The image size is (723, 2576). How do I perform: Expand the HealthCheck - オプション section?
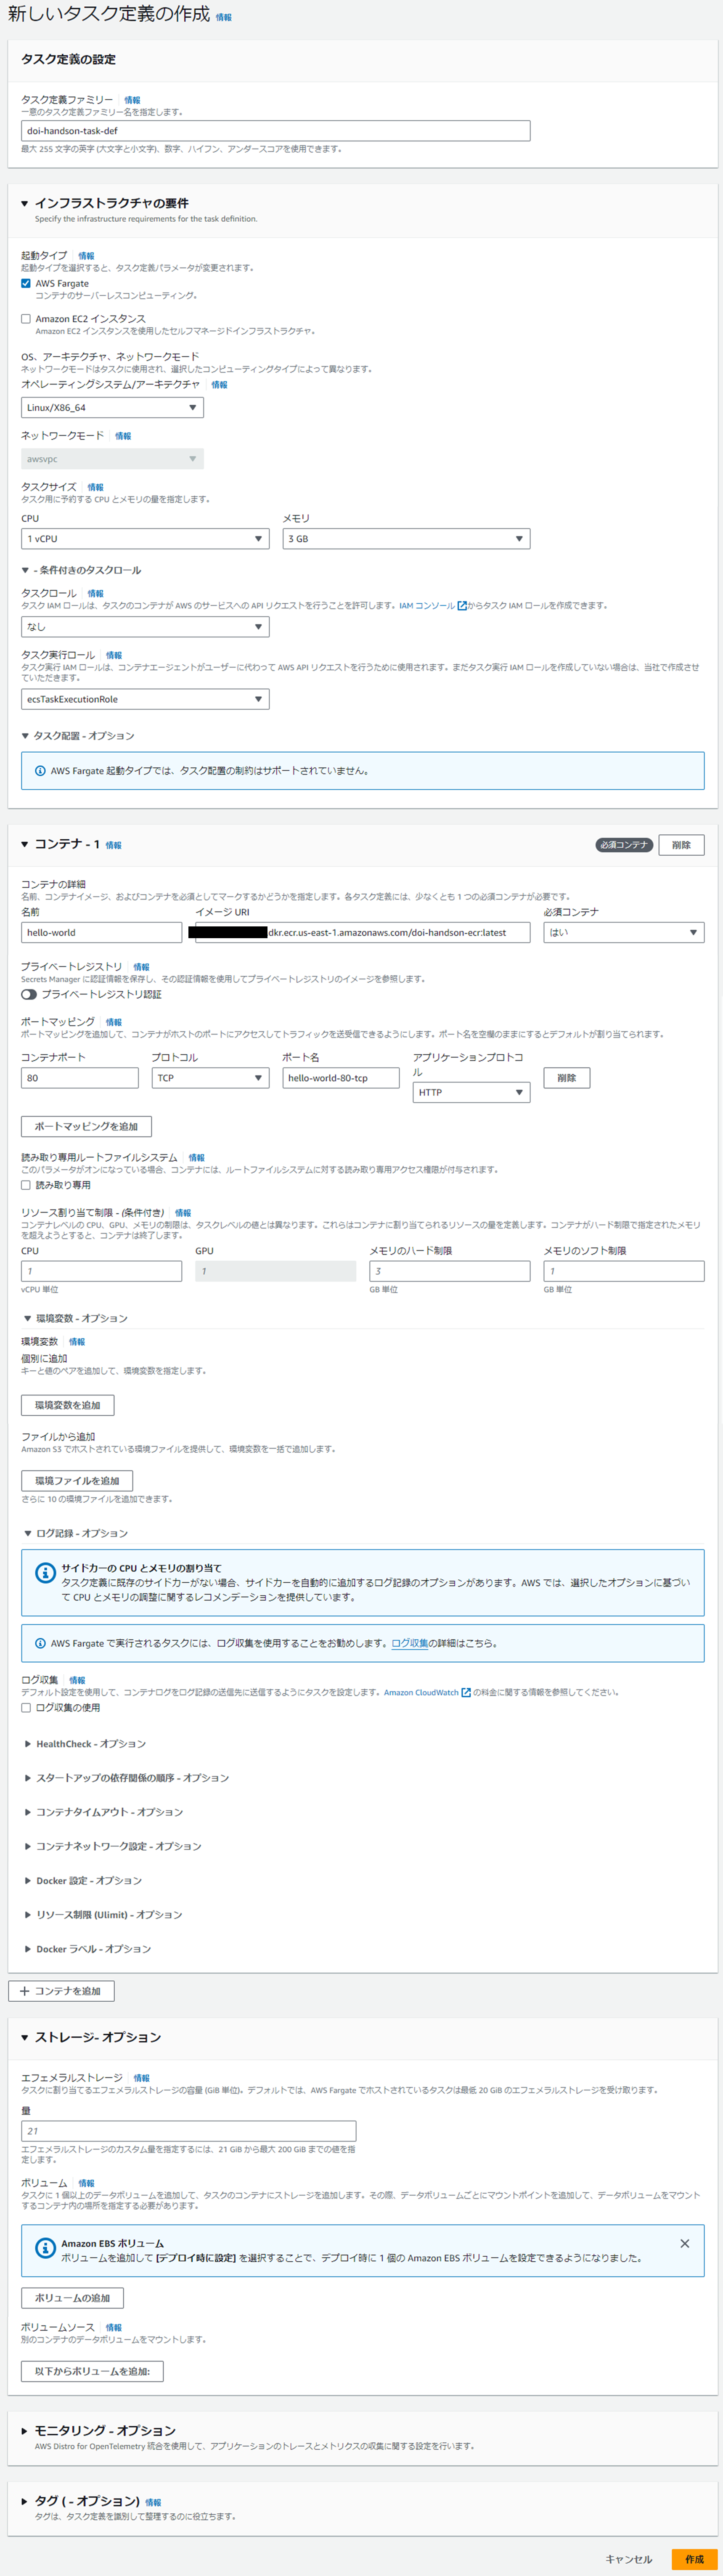point(28,1744)
